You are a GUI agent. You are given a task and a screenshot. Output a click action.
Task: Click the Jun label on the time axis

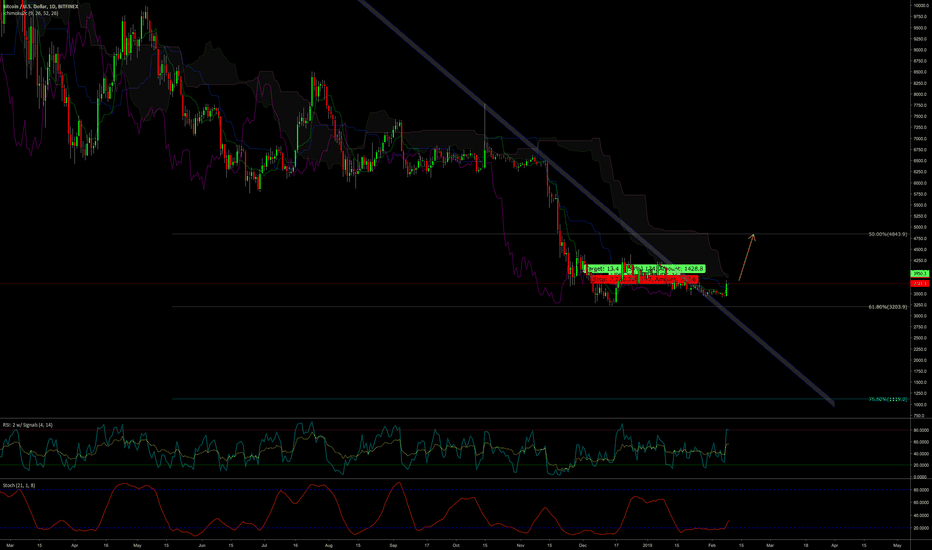click(201, 545)
